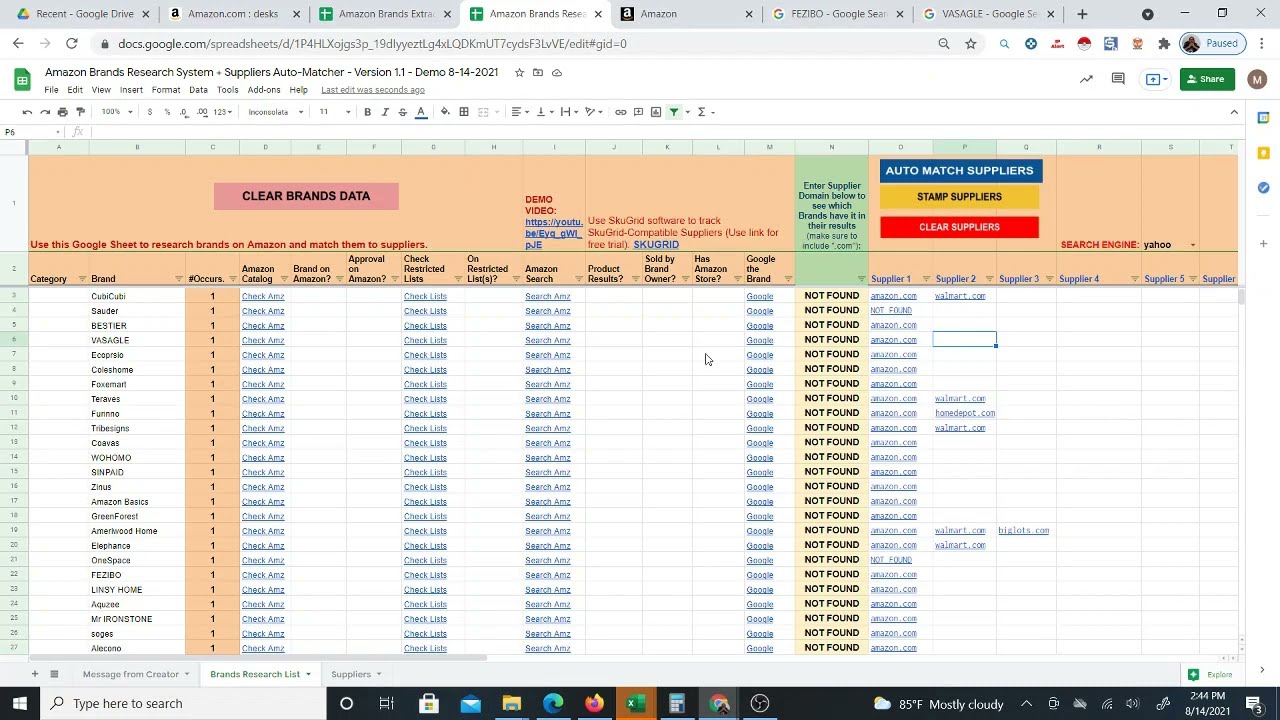Open Excel from the Windows taskbar
Image resolution: width=1280 pixels, height=720 pixels.
point(633,704)
